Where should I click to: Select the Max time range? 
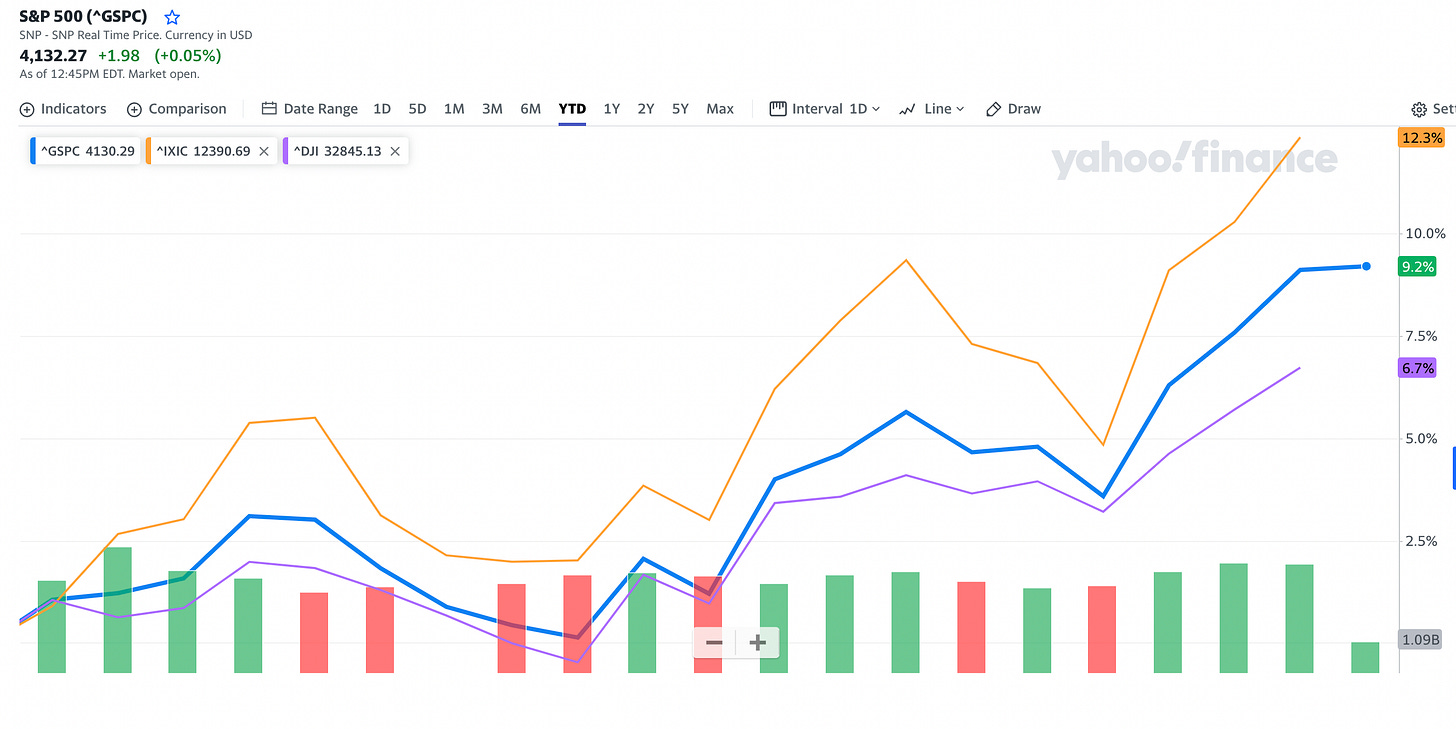(x=720, y=109)
